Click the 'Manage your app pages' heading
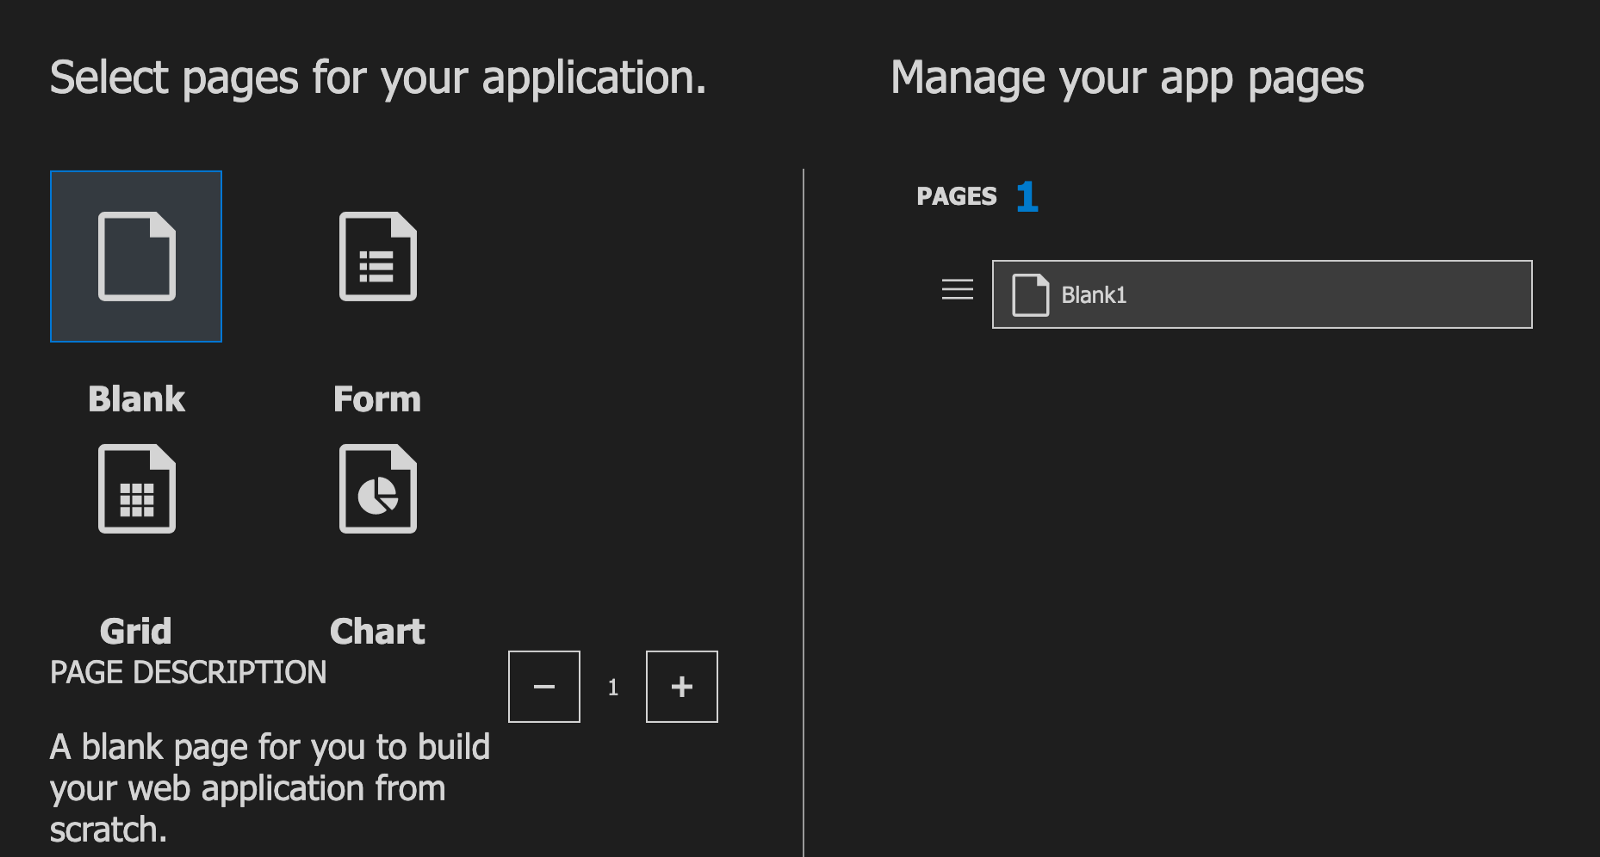1600x857 pixels. click(x=1127, y=78)
